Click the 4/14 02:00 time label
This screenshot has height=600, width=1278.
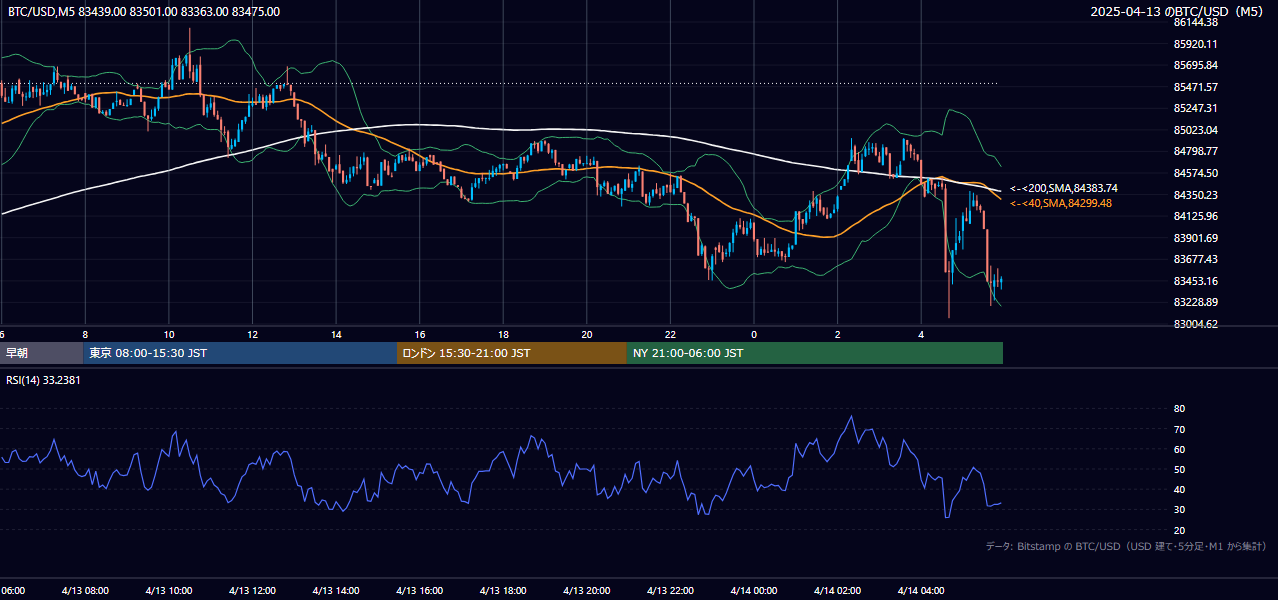pos(837,590)
